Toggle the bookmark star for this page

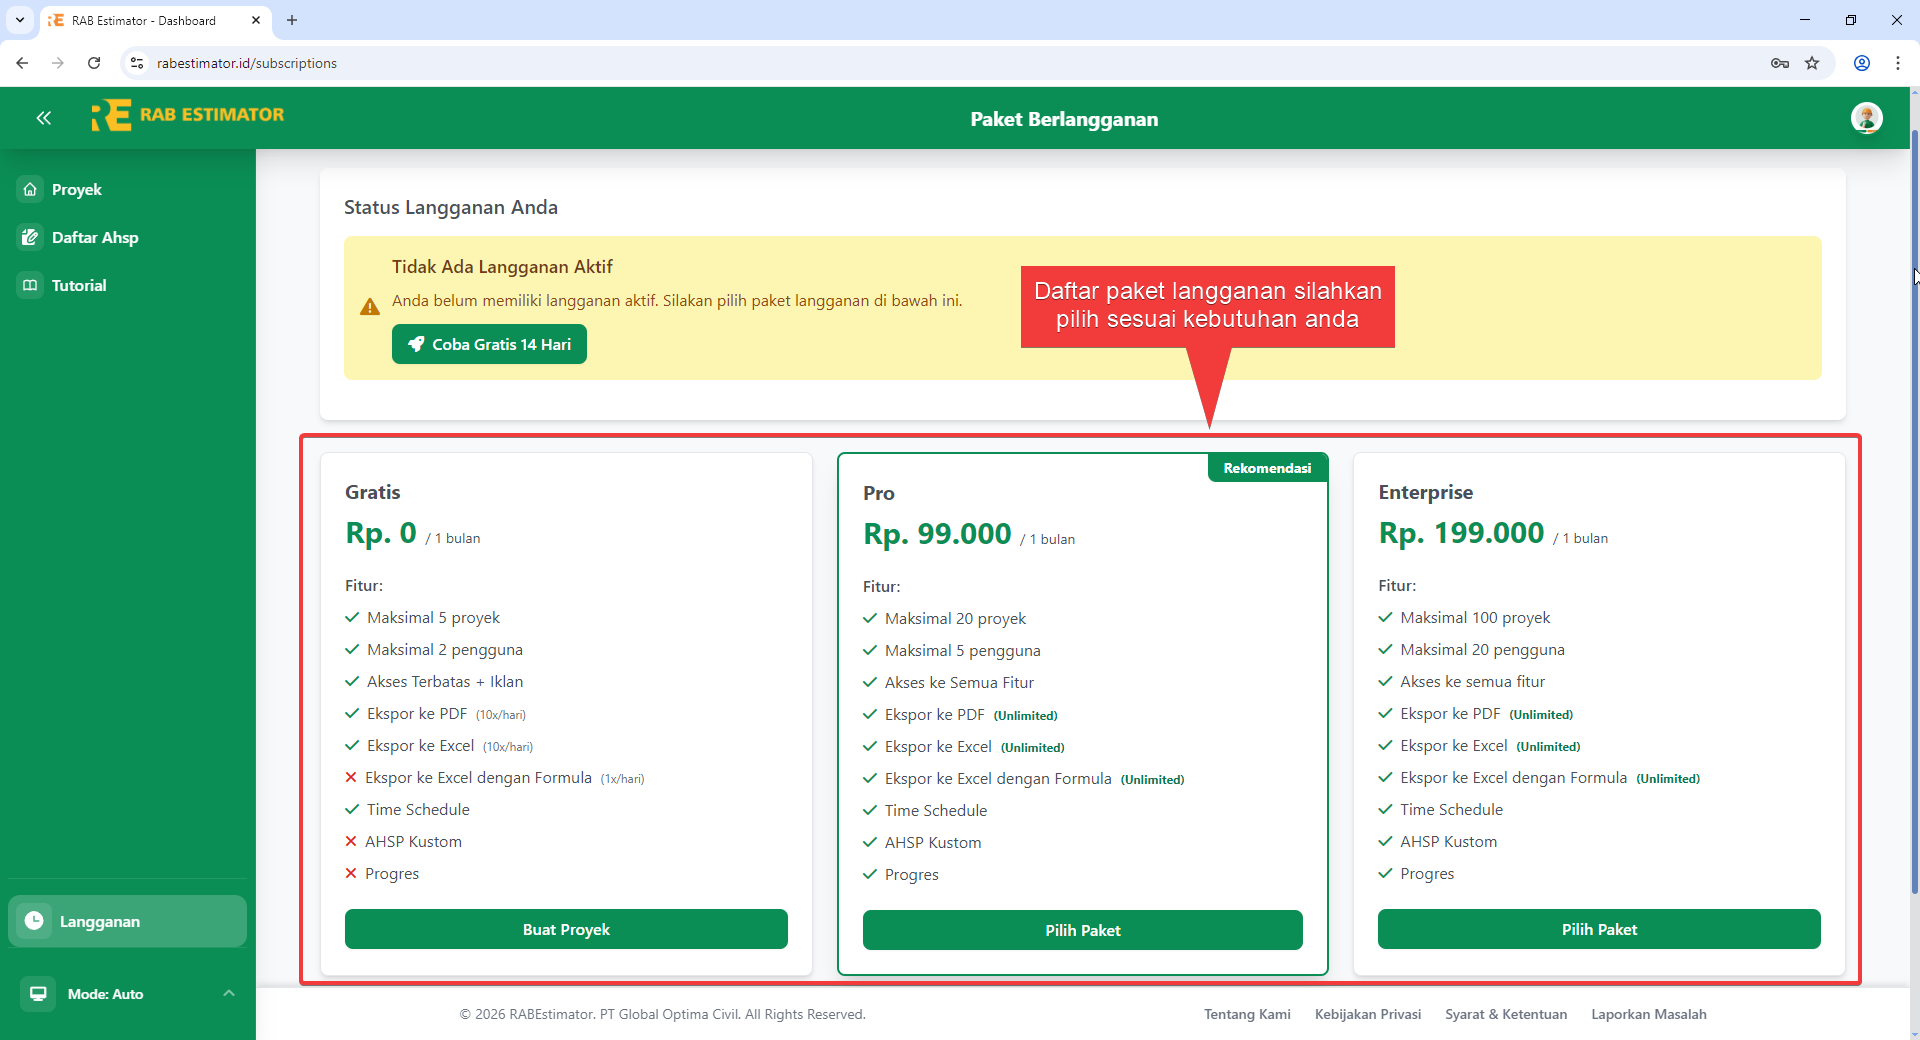tap(1813, 63)
